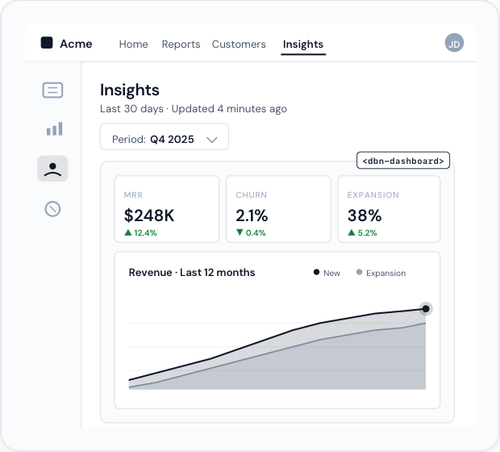Select the person profile sidebar icon

tap(53, 169)
